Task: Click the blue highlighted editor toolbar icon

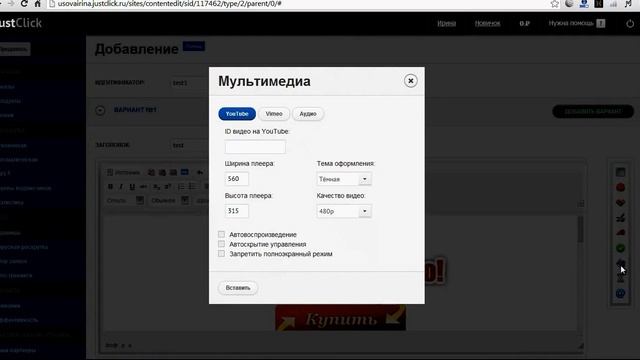Action: (184, 172)
